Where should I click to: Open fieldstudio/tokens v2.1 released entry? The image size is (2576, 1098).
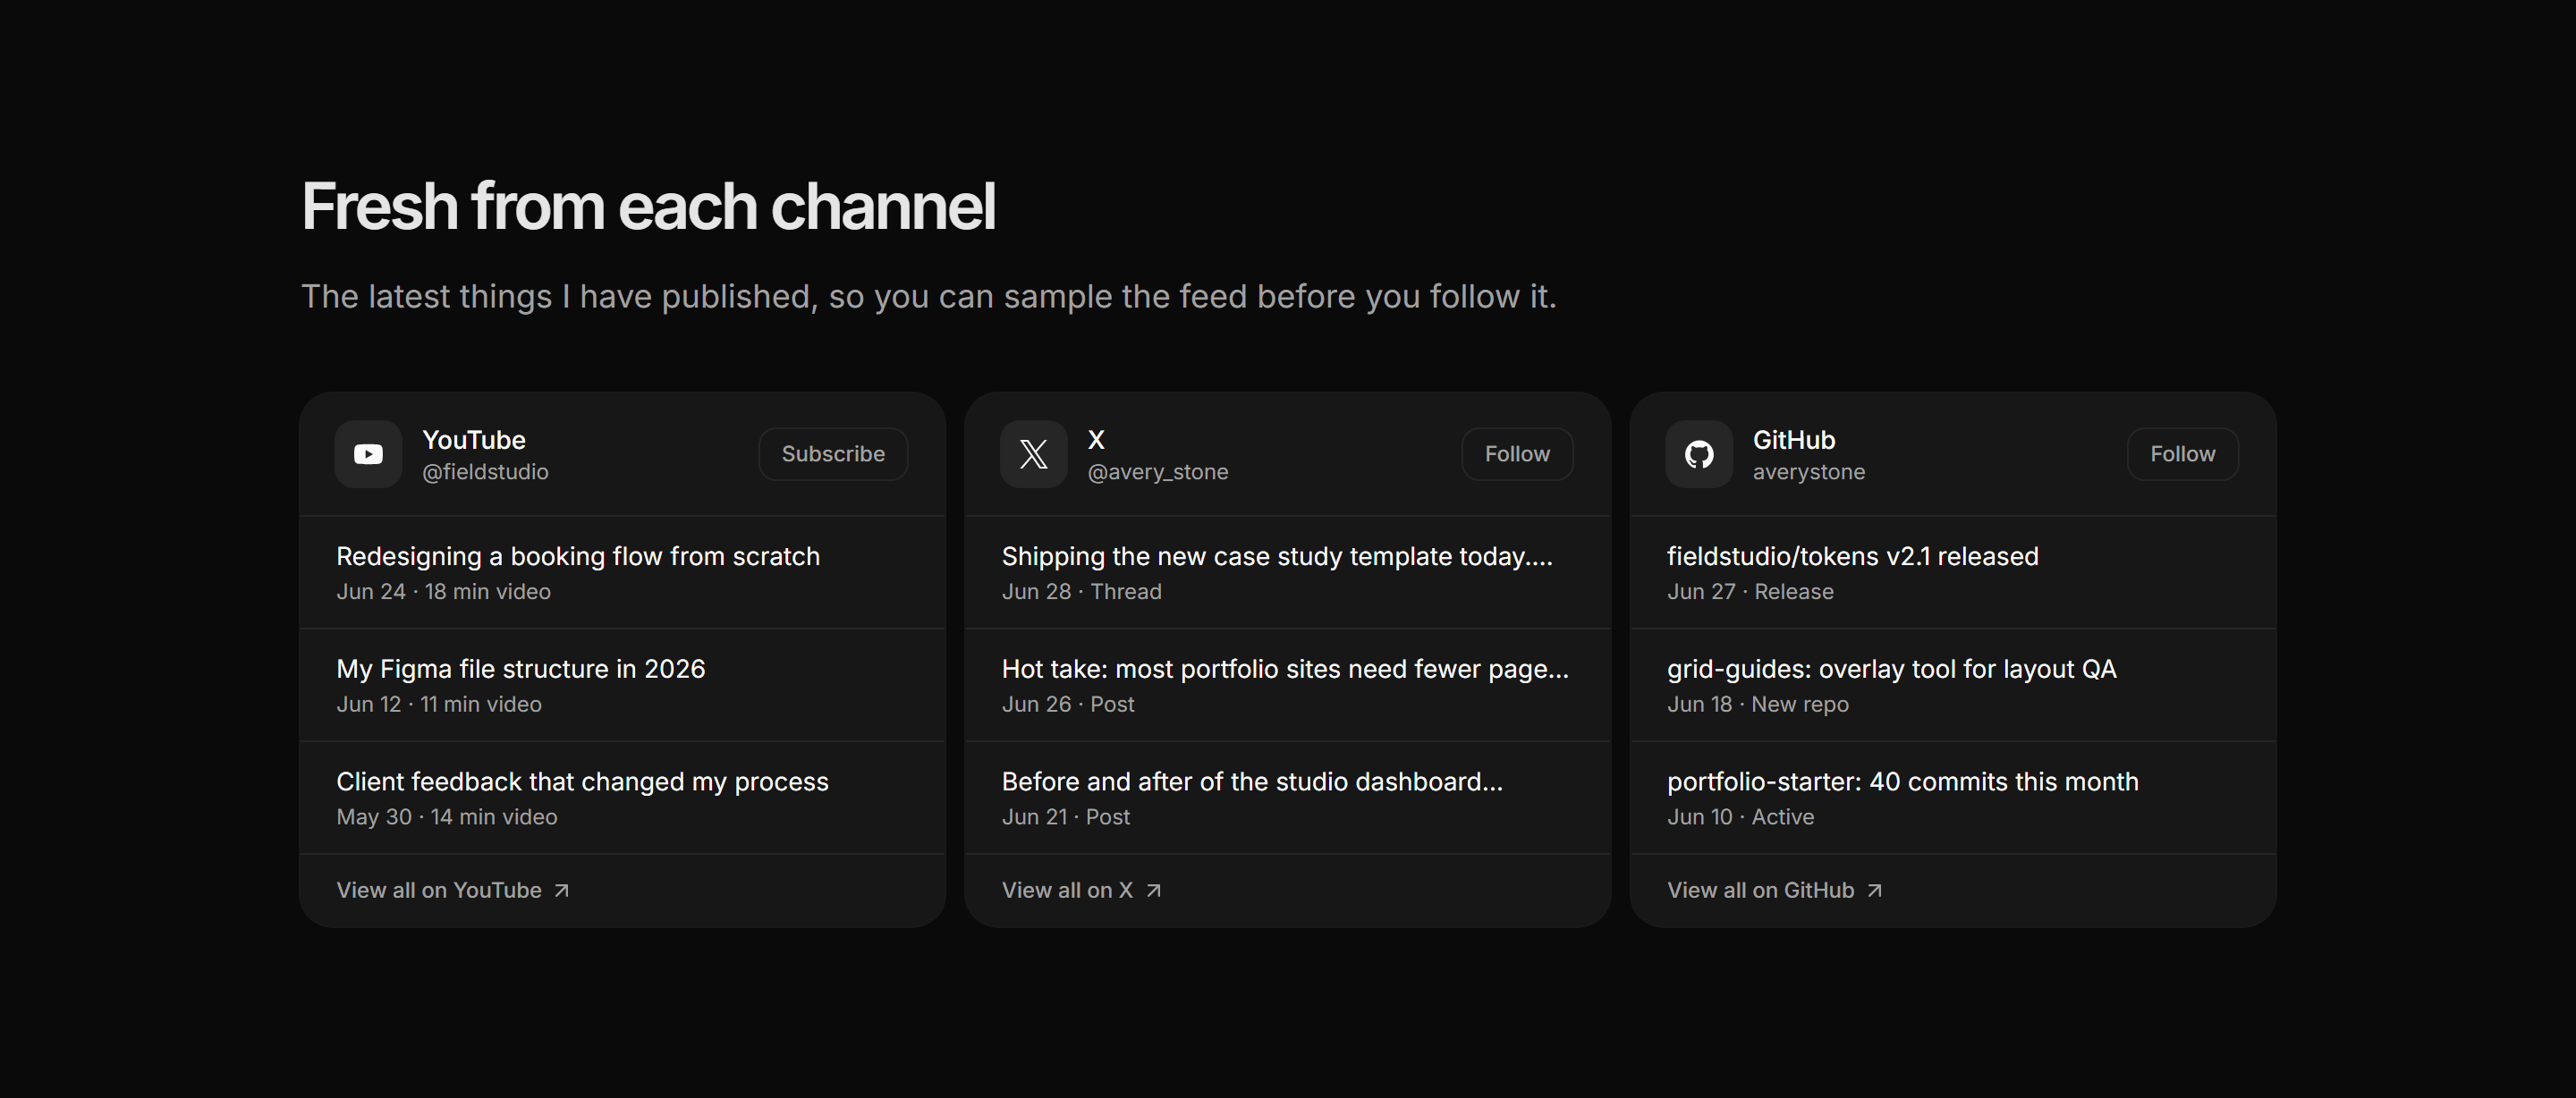pyautogui.click(x=1953, y=572)
